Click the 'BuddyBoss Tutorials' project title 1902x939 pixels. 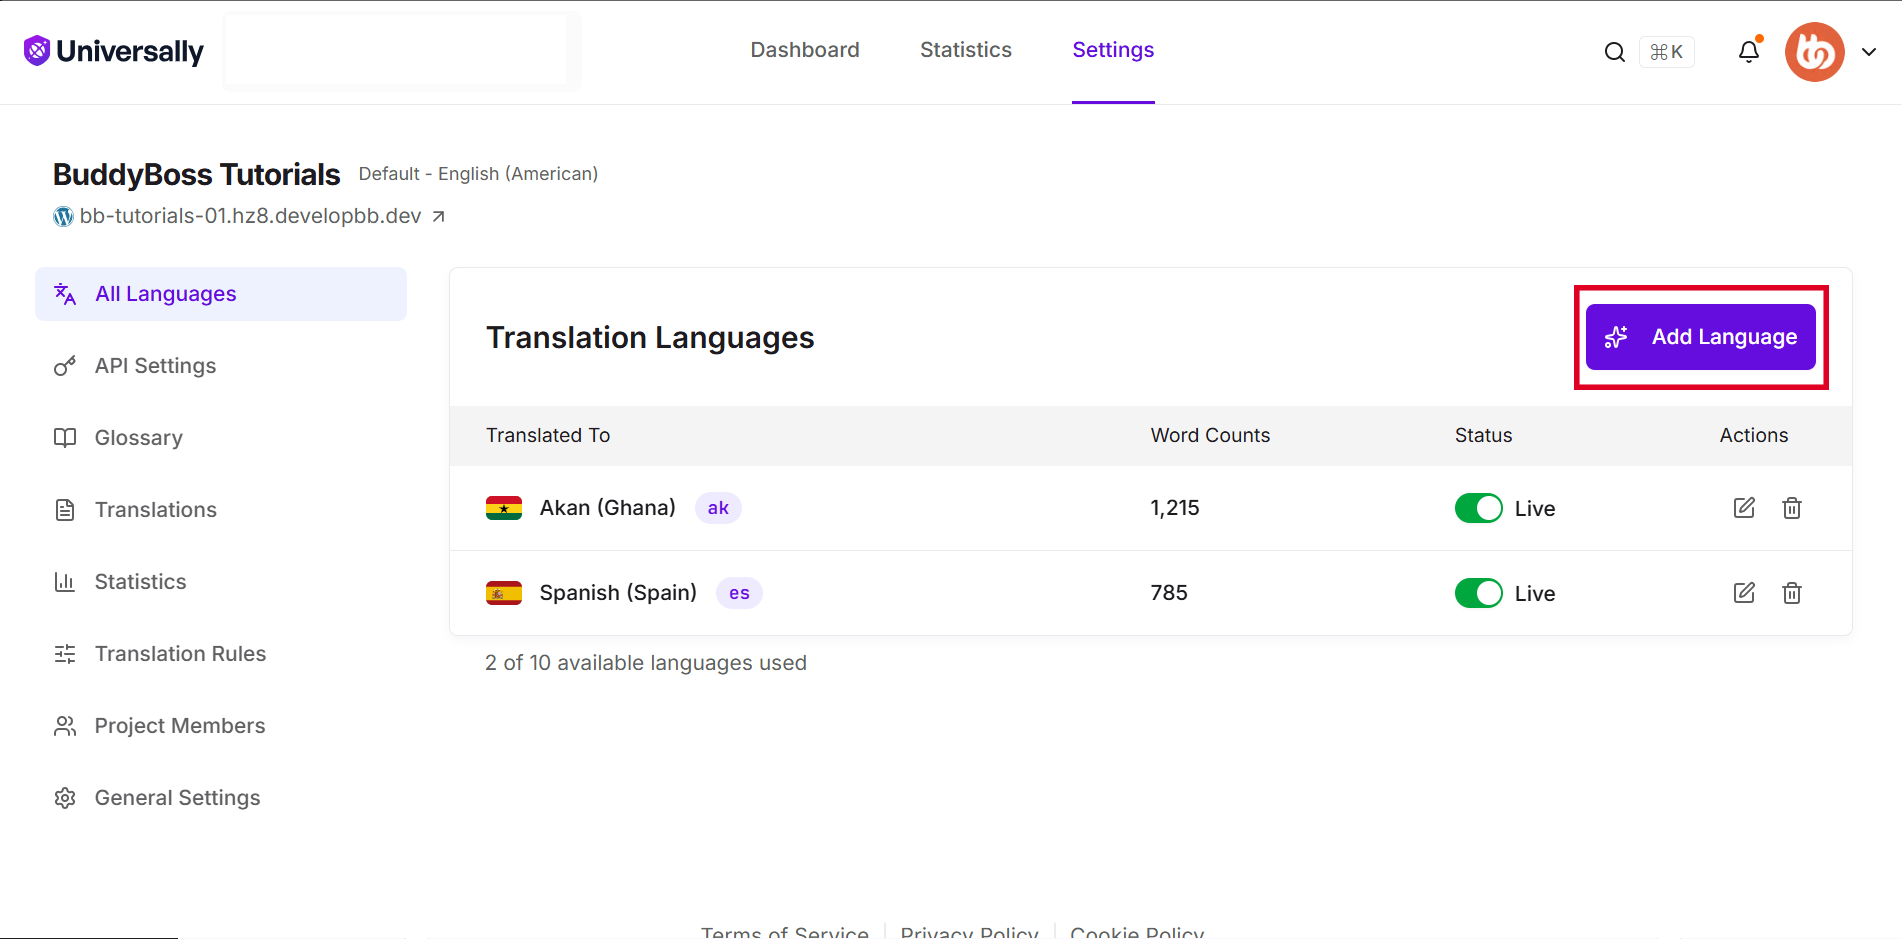pos(197,174)
